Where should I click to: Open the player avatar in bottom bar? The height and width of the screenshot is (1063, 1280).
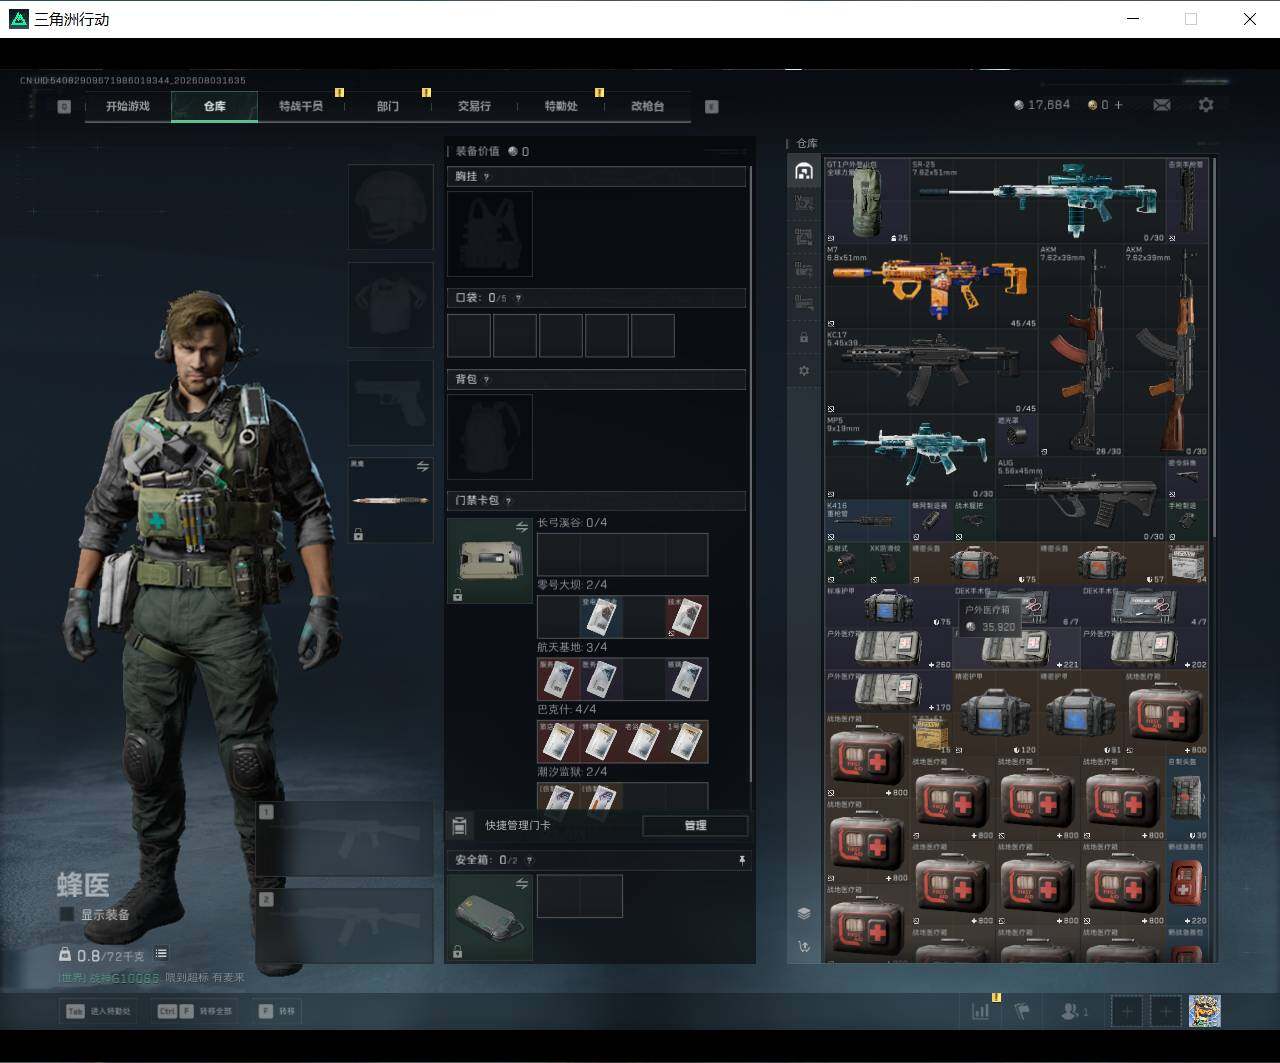tap(1204, 1011)
